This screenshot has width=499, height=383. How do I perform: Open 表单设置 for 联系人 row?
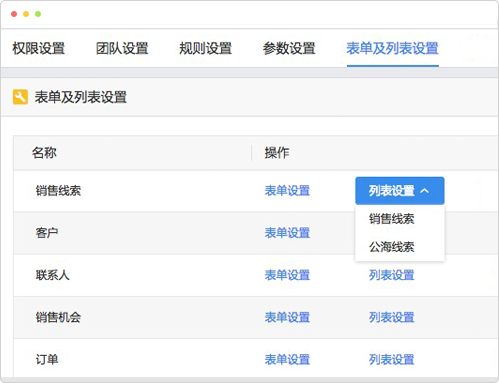click(287, 275)
